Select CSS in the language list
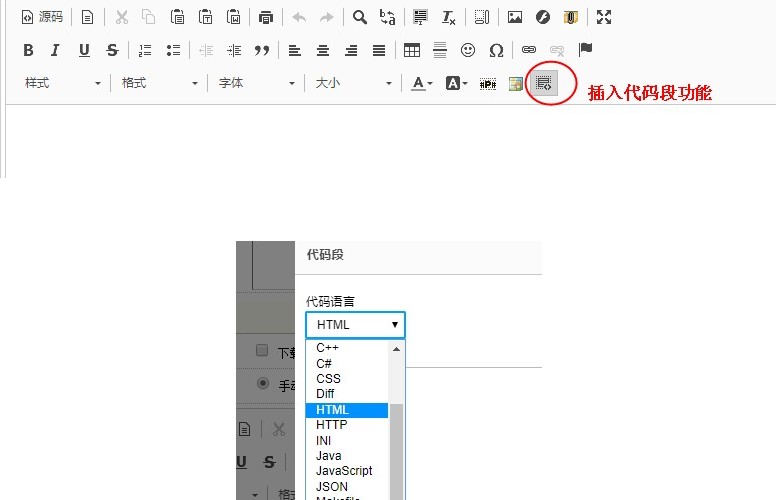 tap(328, 379)
